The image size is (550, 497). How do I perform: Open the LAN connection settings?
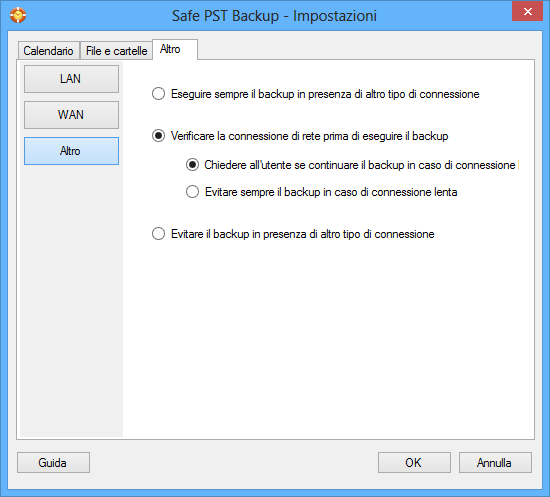pos(71,79)
